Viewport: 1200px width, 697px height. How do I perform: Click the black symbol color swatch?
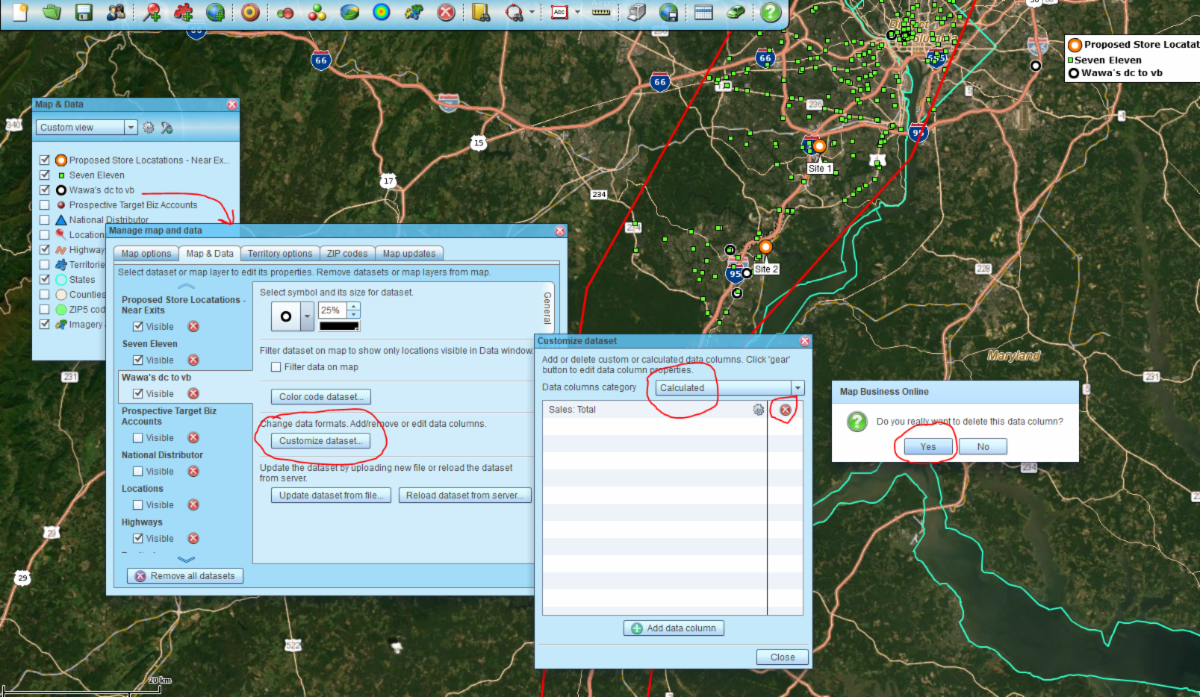pyautogui.click(x=340, y=326)
